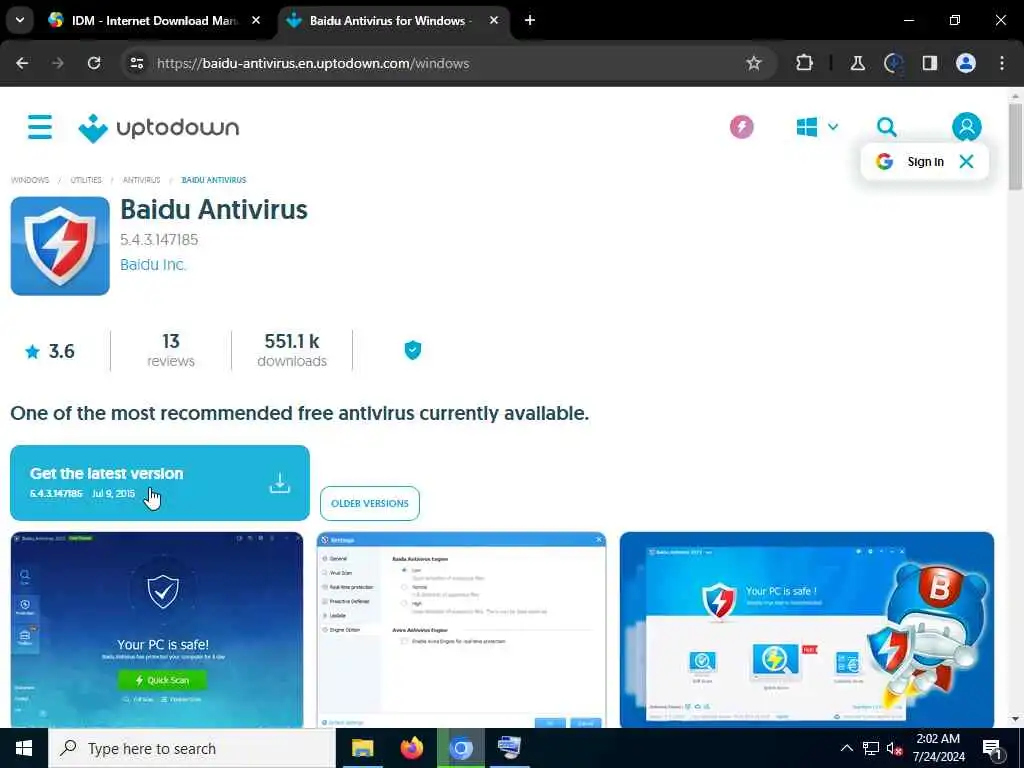The image size is (1024, 768).
Task: Open the Settings dialog screenshot
Action: point(461,630)
